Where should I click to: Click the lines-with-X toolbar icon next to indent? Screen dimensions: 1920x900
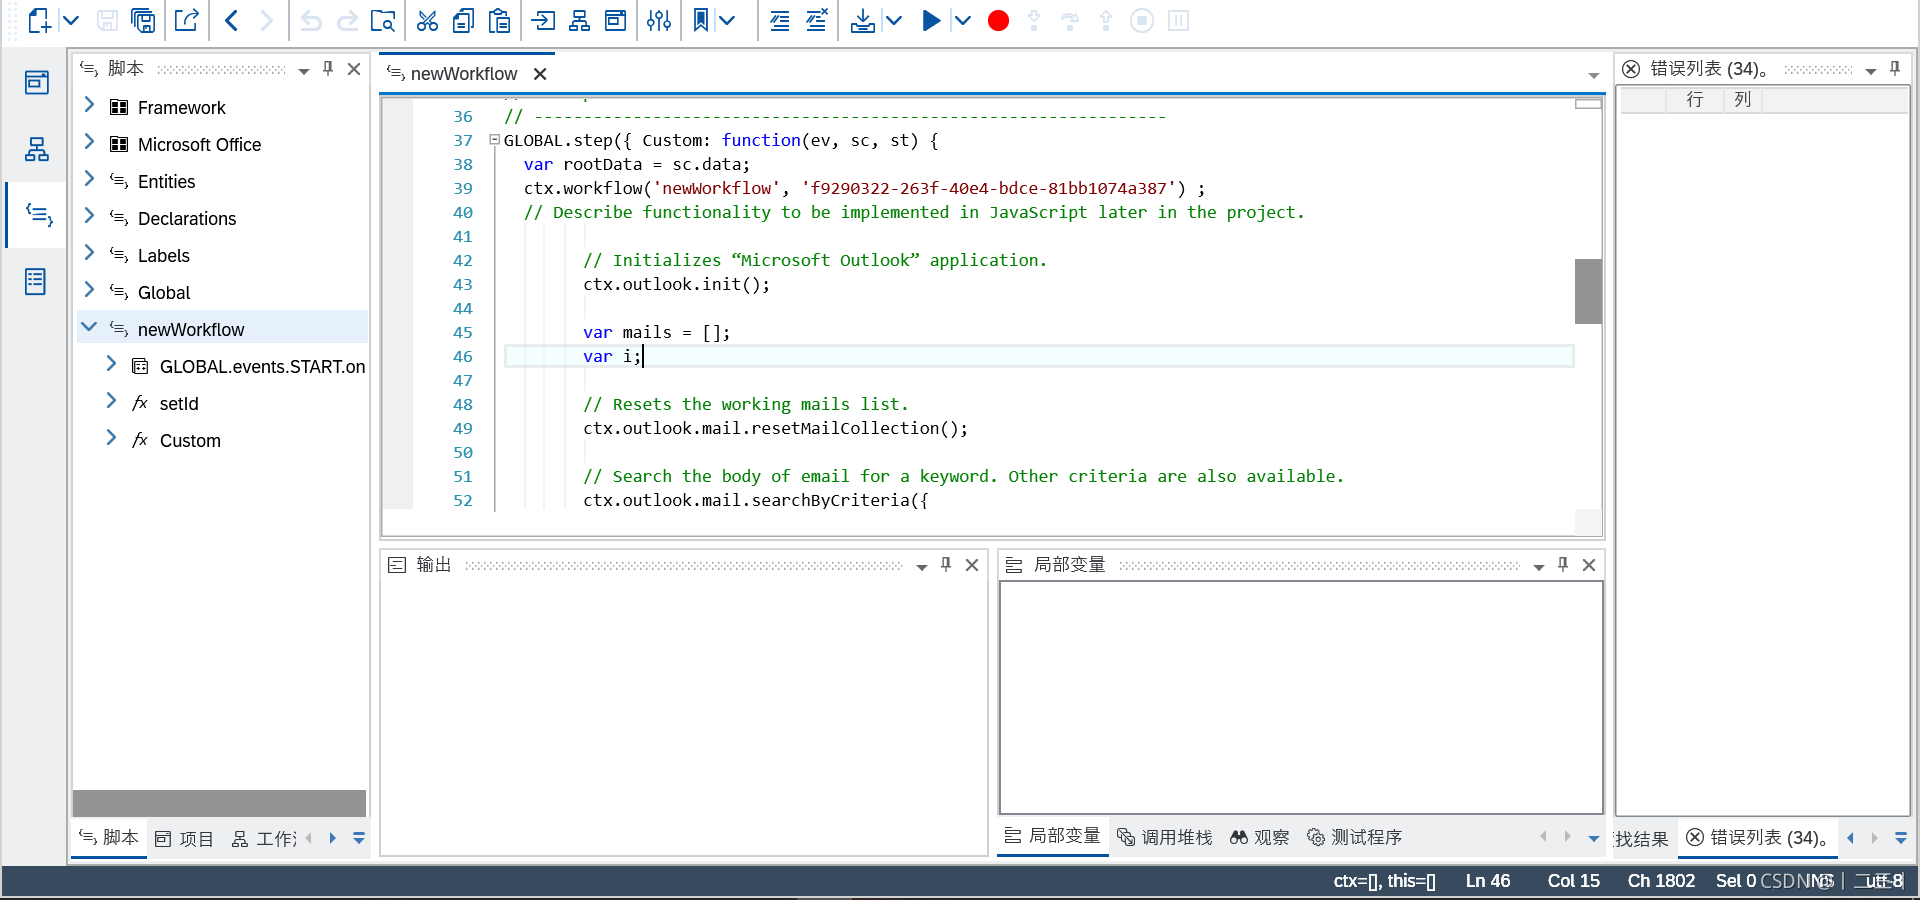coord(816,20)
